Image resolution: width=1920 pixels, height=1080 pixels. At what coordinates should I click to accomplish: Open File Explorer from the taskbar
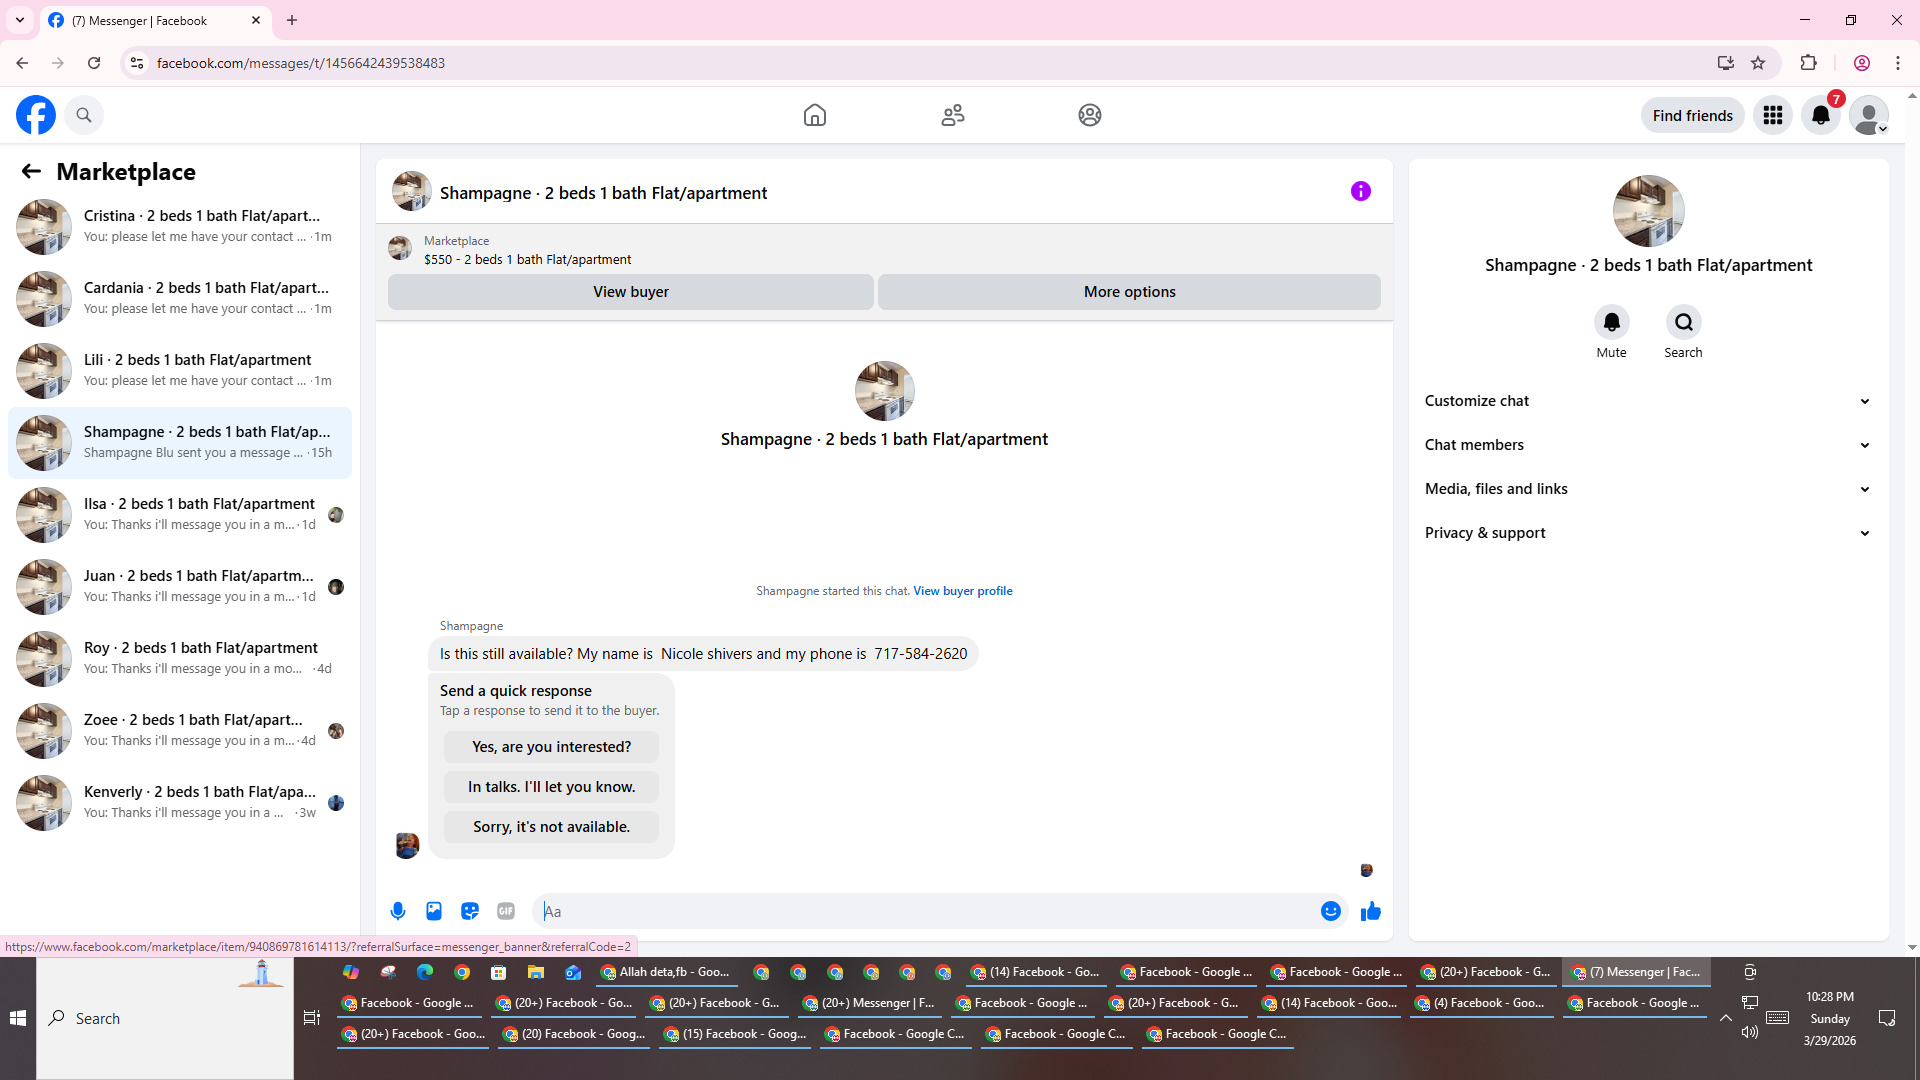pyautogui.click(x=536, y=972)
